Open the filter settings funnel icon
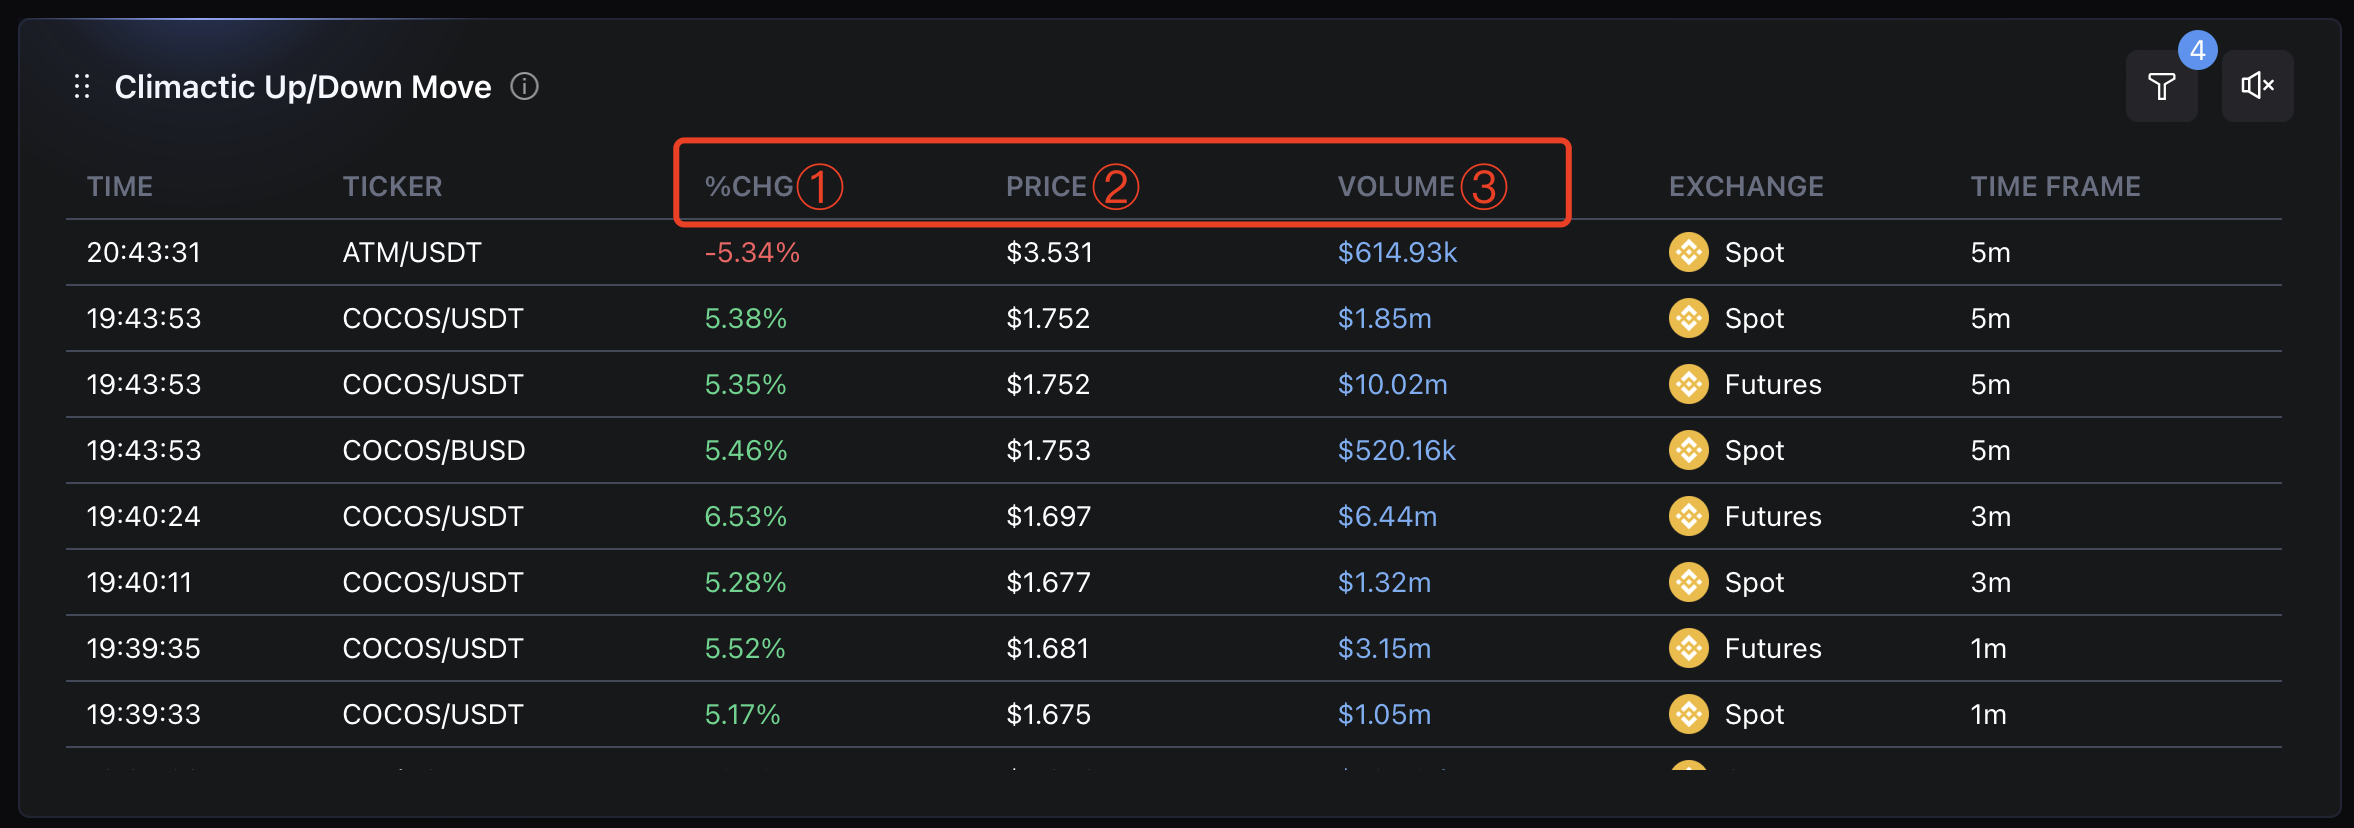Screen dimensions: 2354x828 click(2161, 87)
